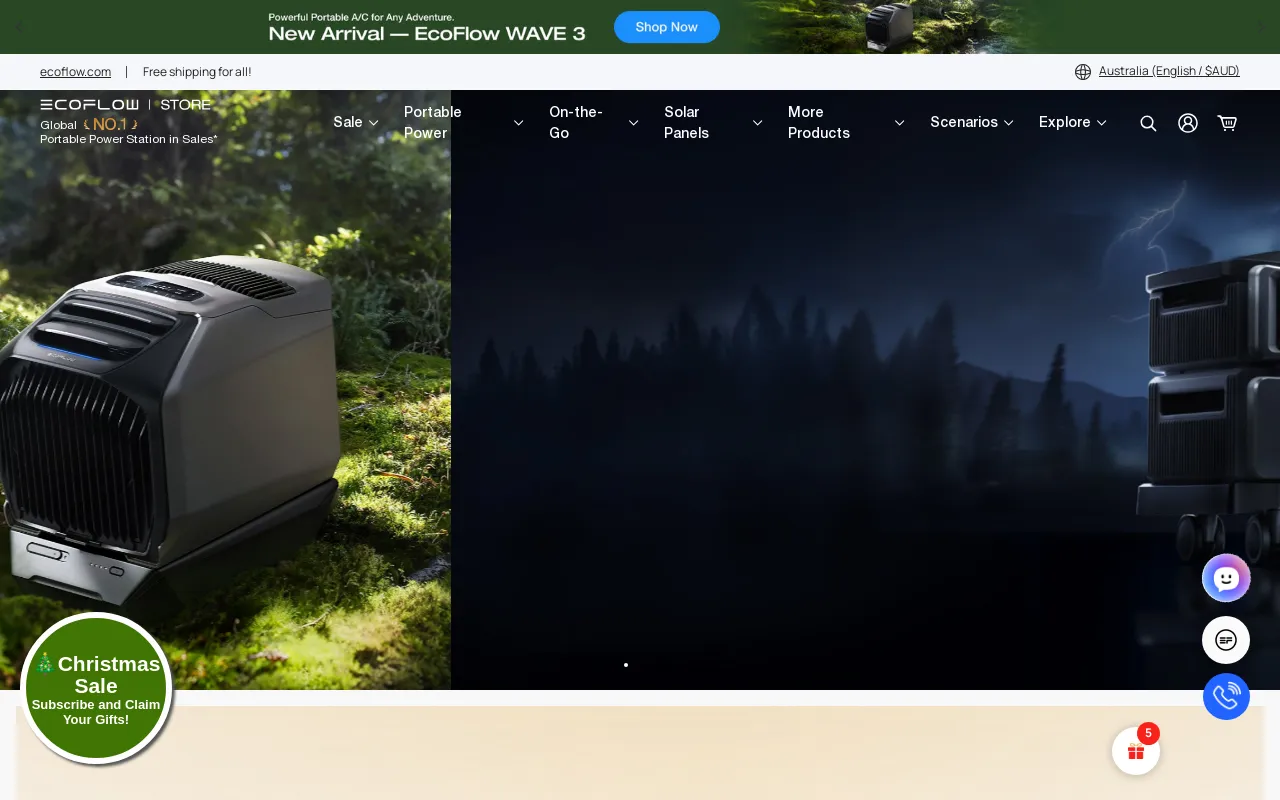Click the search magnifier icon
Screen dimensions: 1280x800
pyautogui.click(x=1148, y=123)
